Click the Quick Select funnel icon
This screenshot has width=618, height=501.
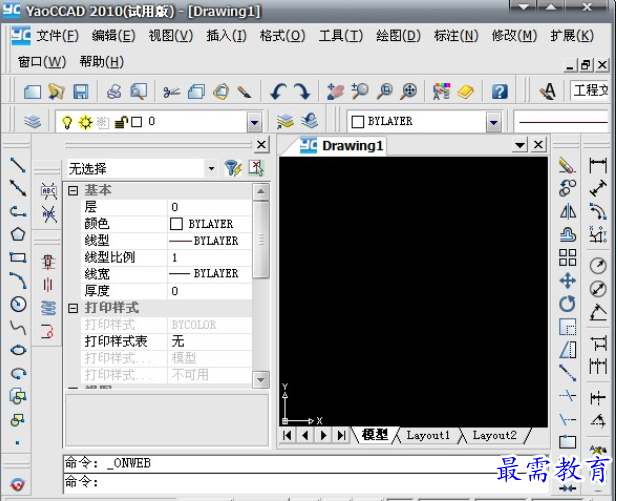coord(233,168)
